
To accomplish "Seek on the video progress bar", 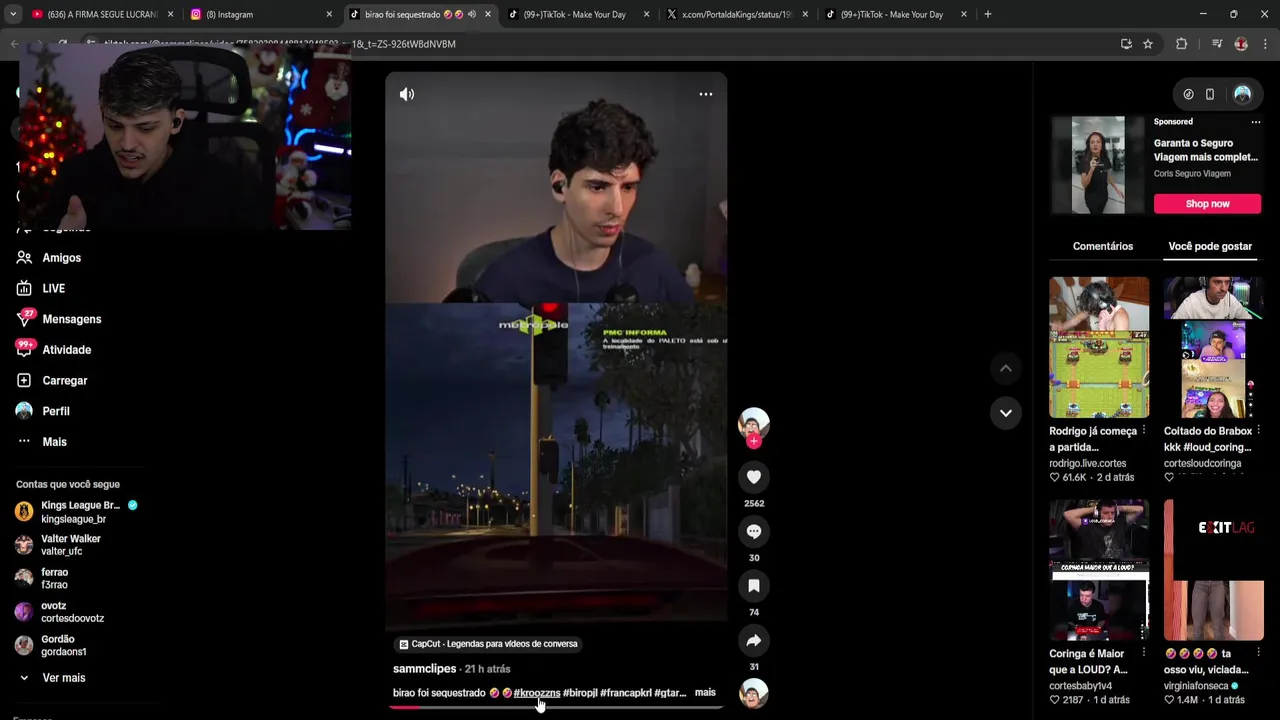I will point(556,707).
